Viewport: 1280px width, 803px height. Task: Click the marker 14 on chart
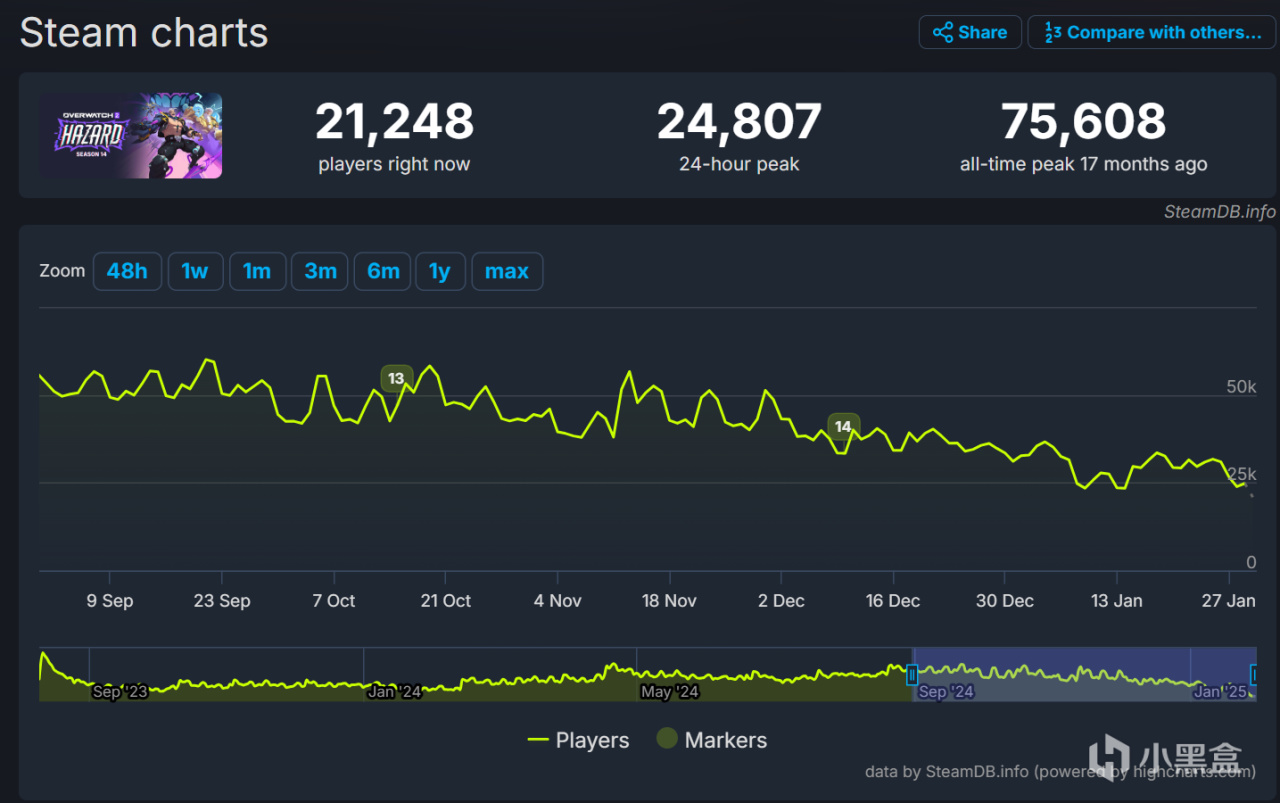tap(843, 427)
